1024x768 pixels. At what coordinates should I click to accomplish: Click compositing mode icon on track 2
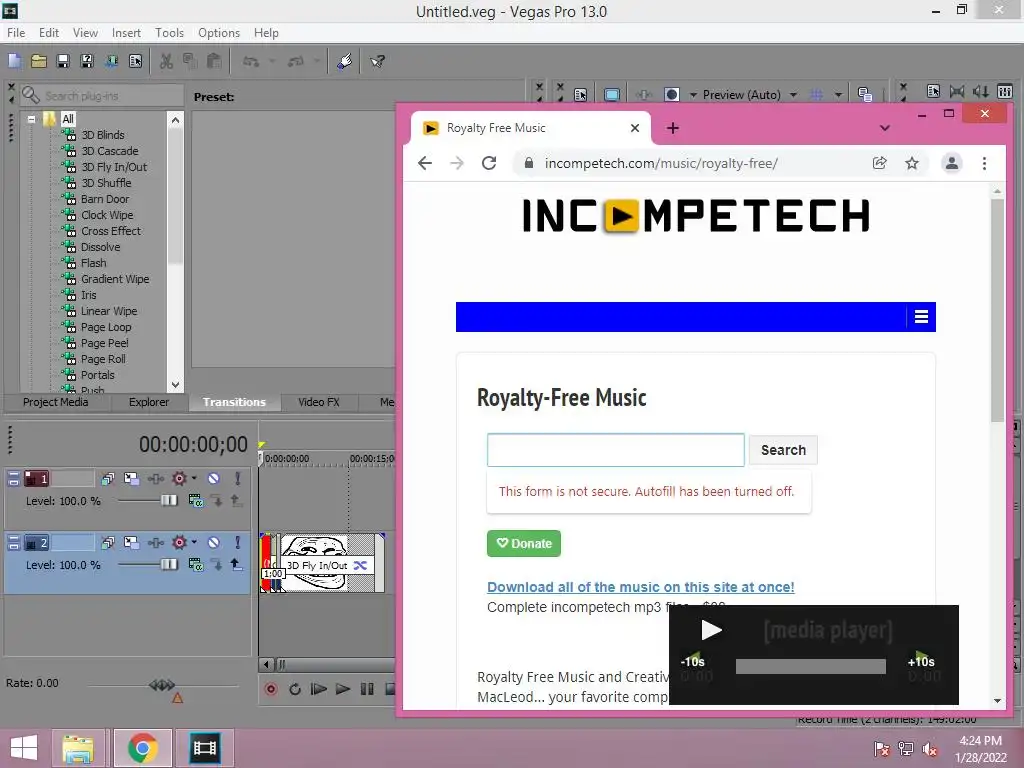[195, 564]
